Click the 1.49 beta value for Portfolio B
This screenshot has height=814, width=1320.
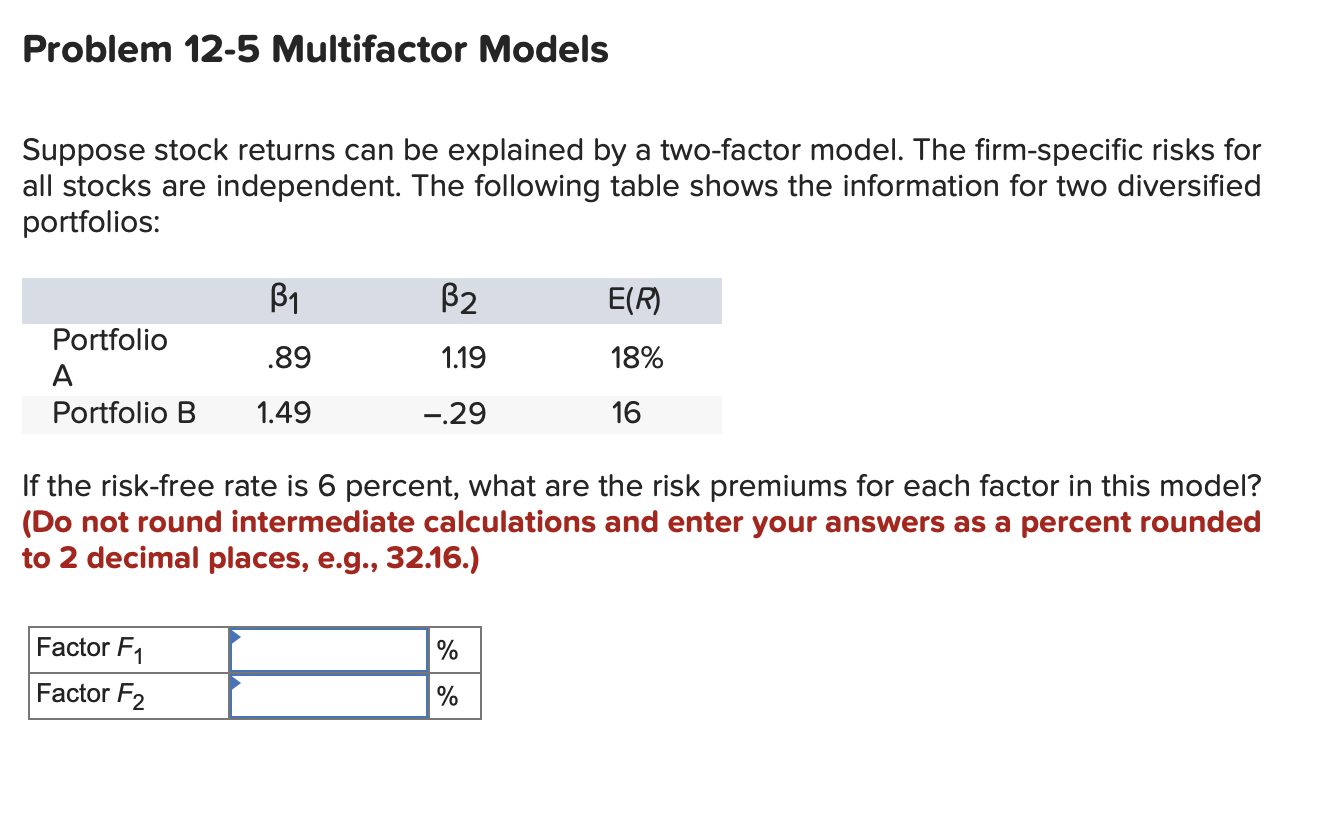coord(283,412)
